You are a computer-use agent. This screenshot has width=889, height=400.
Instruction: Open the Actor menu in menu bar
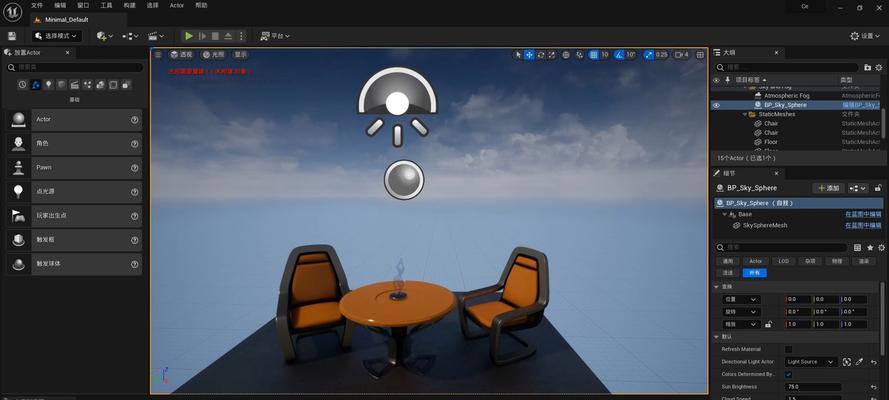click(177, 5)
